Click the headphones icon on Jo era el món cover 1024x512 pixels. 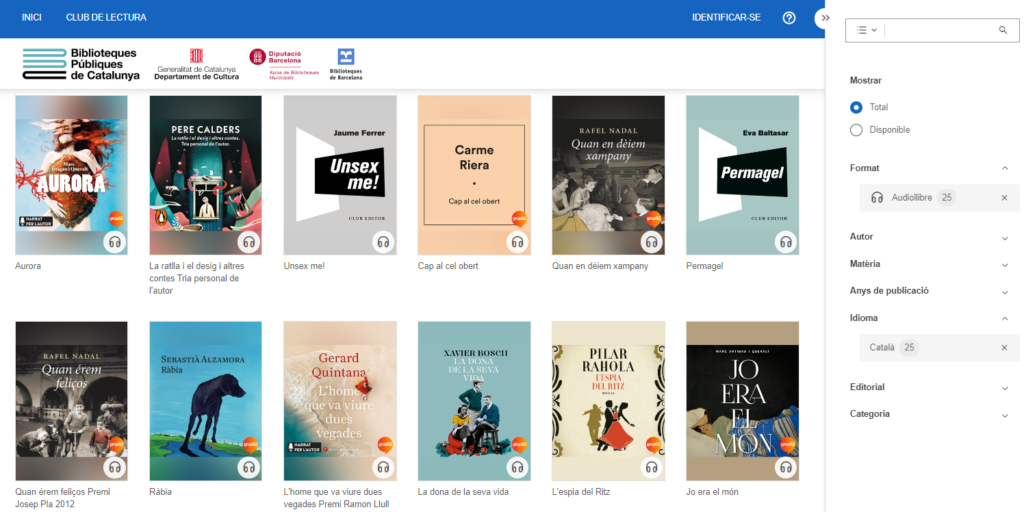point(786,468)
